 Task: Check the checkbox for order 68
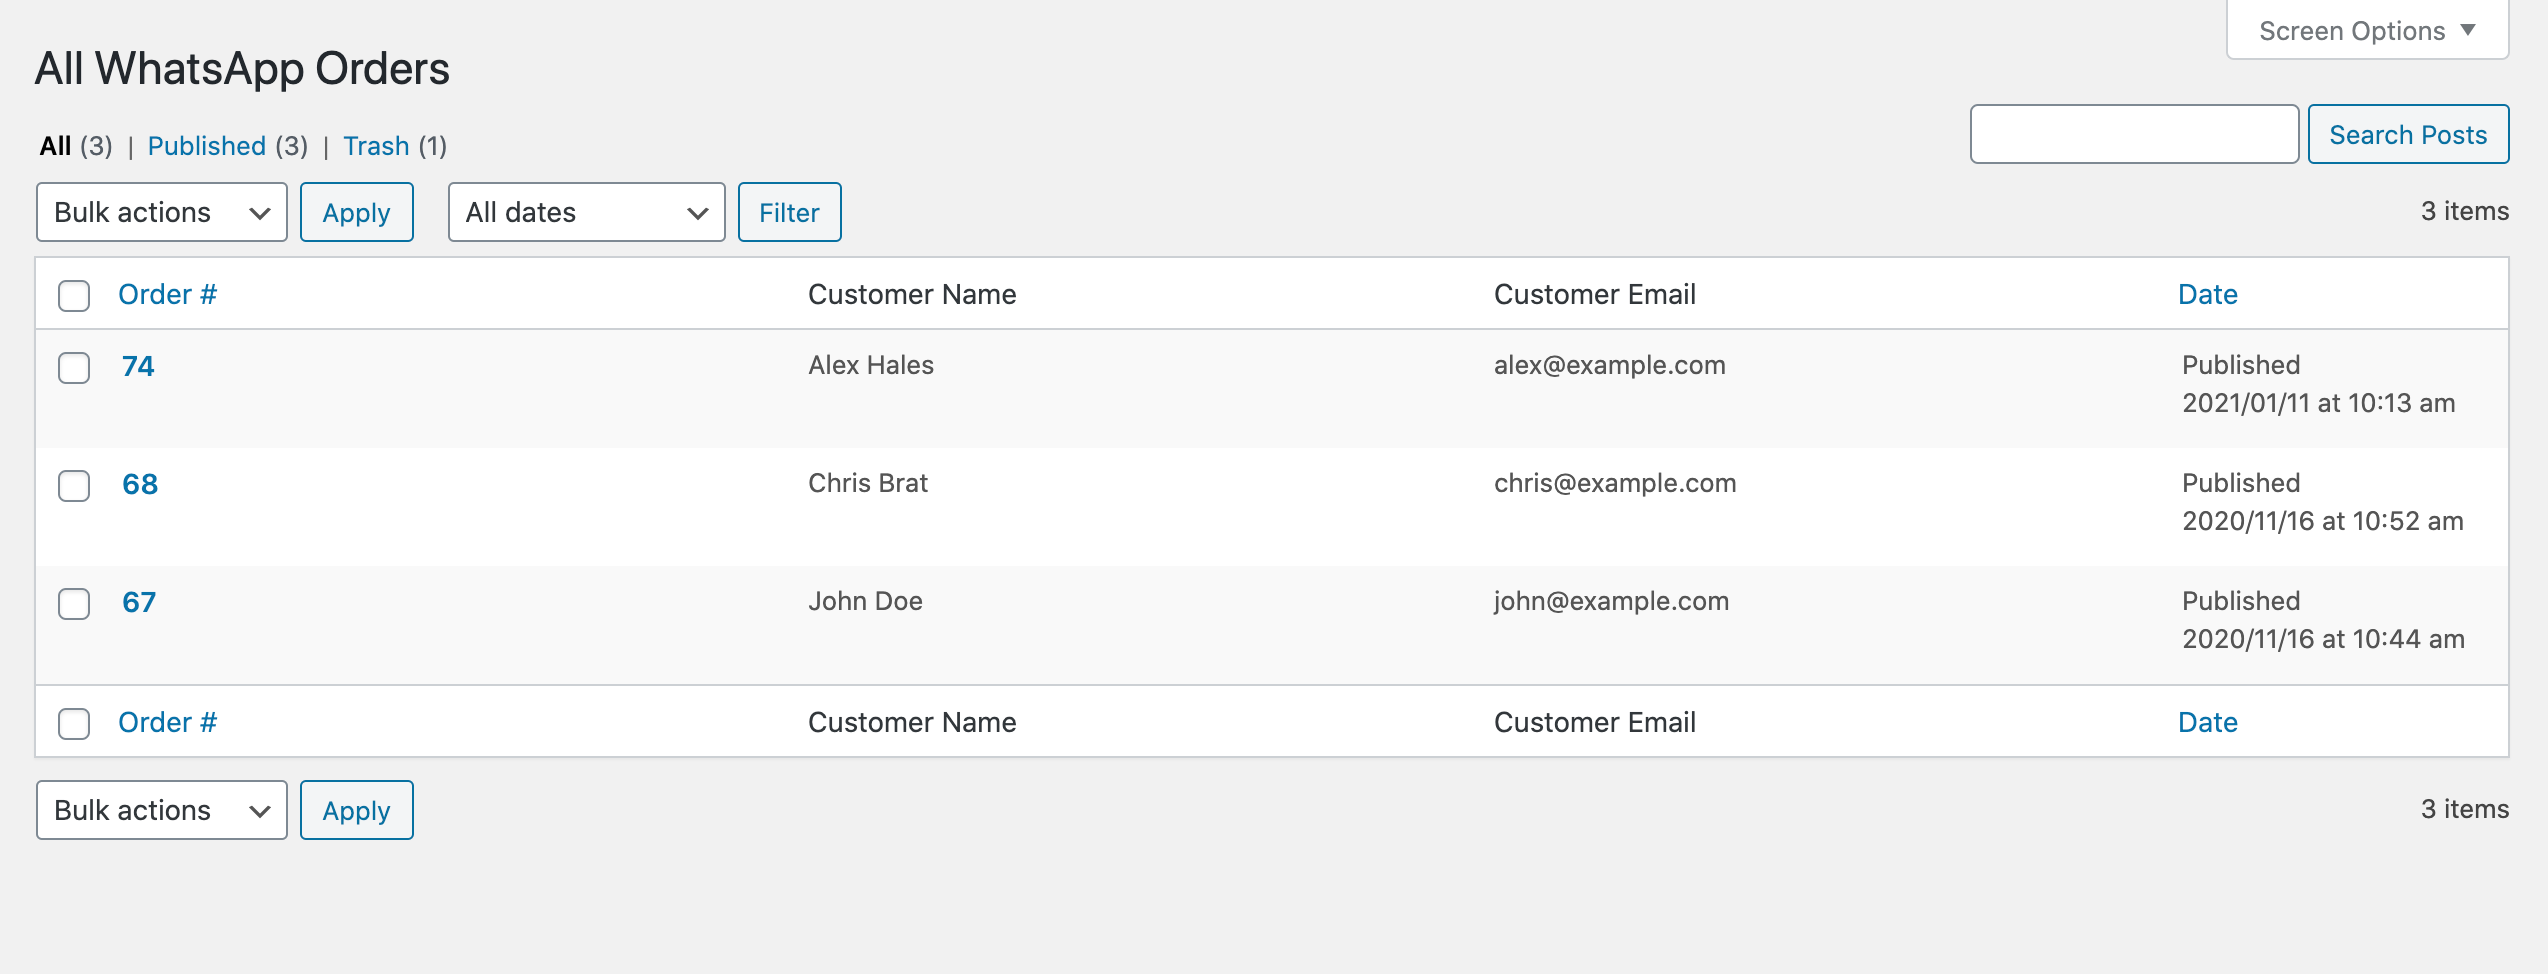point(74,487)
